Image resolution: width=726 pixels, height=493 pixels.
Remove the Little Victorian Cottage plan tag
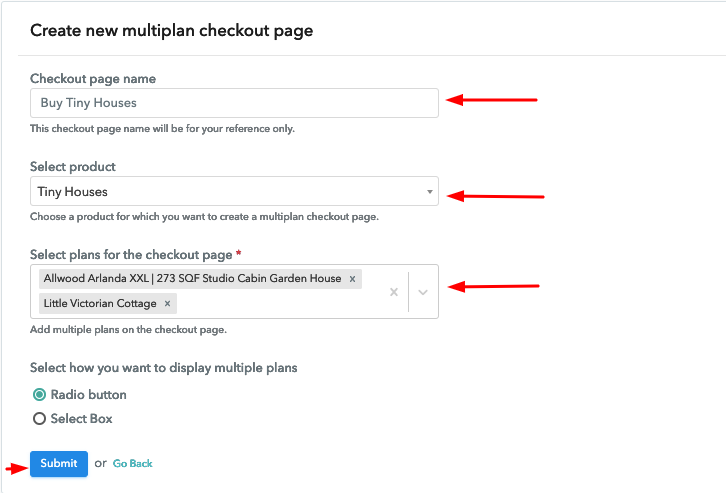pyautogui.click(x=168, y=304)
